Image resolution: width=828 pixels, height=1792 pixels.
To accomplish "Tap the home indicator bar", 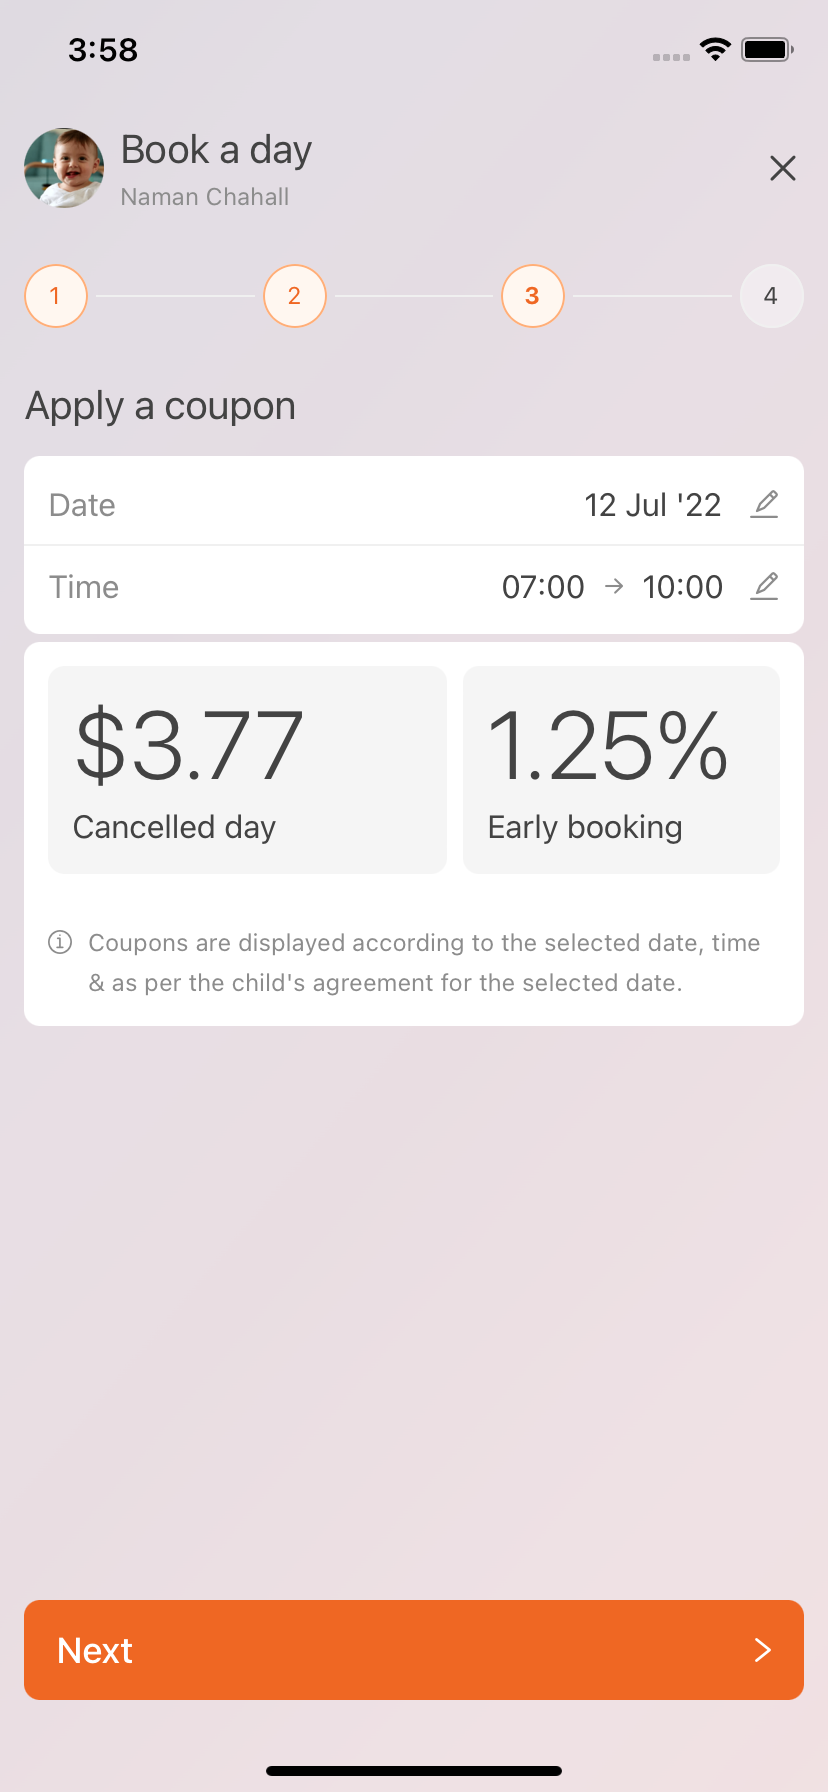I will coord(414,1771).
